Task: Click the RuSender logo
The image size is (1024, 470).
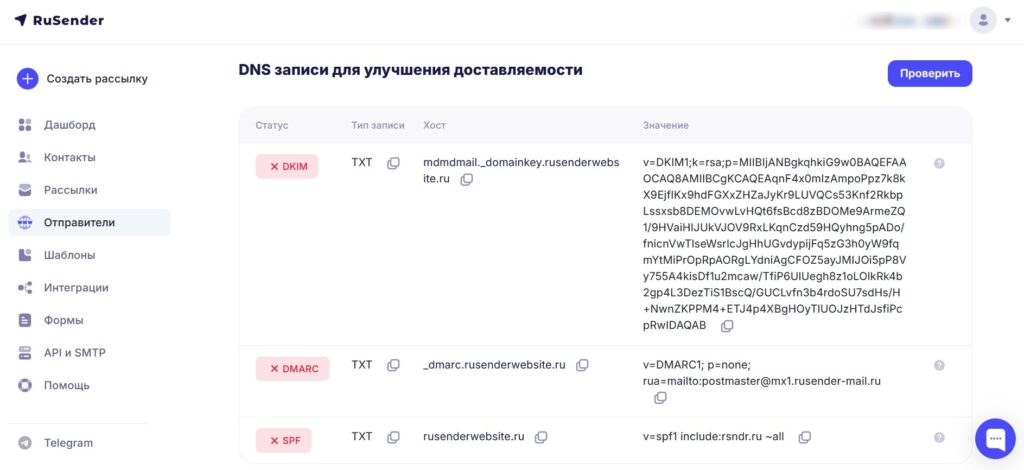Action: [x=59, y=20]
